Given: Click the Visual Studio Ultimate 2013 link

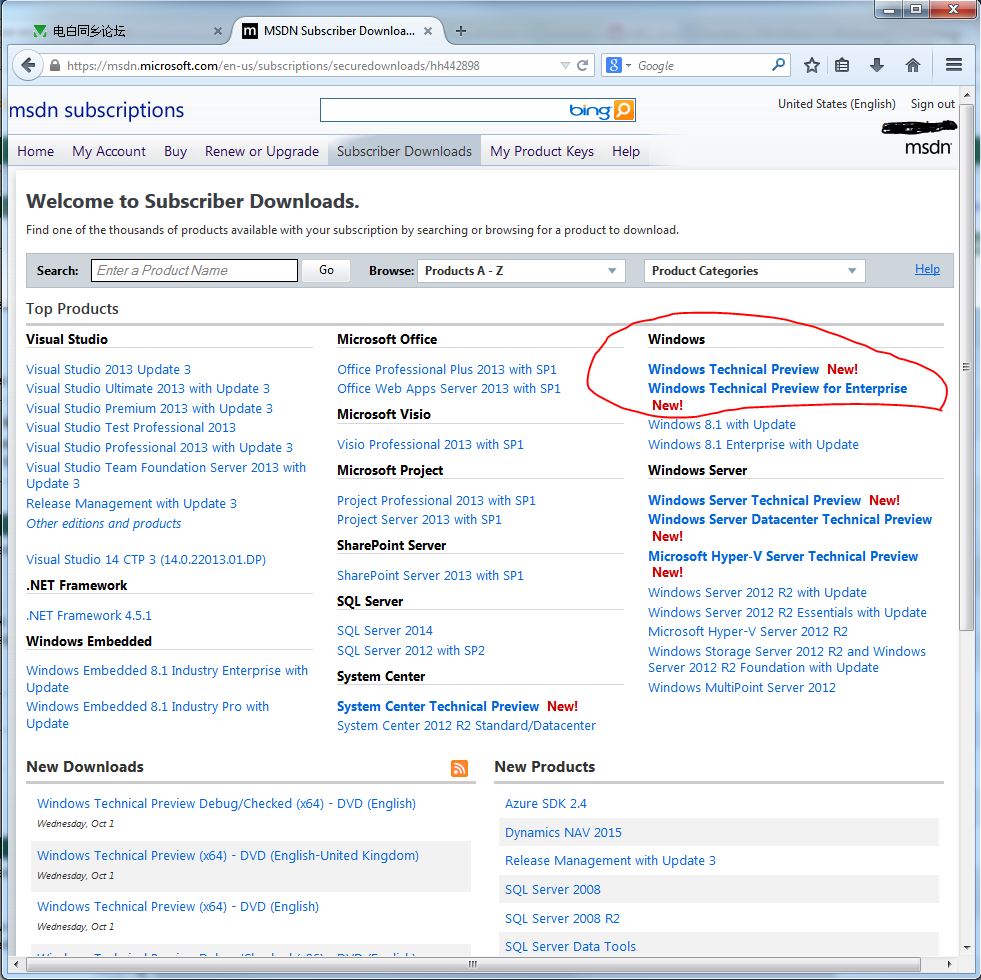Looking at the screenshot, I should (148, 389).
